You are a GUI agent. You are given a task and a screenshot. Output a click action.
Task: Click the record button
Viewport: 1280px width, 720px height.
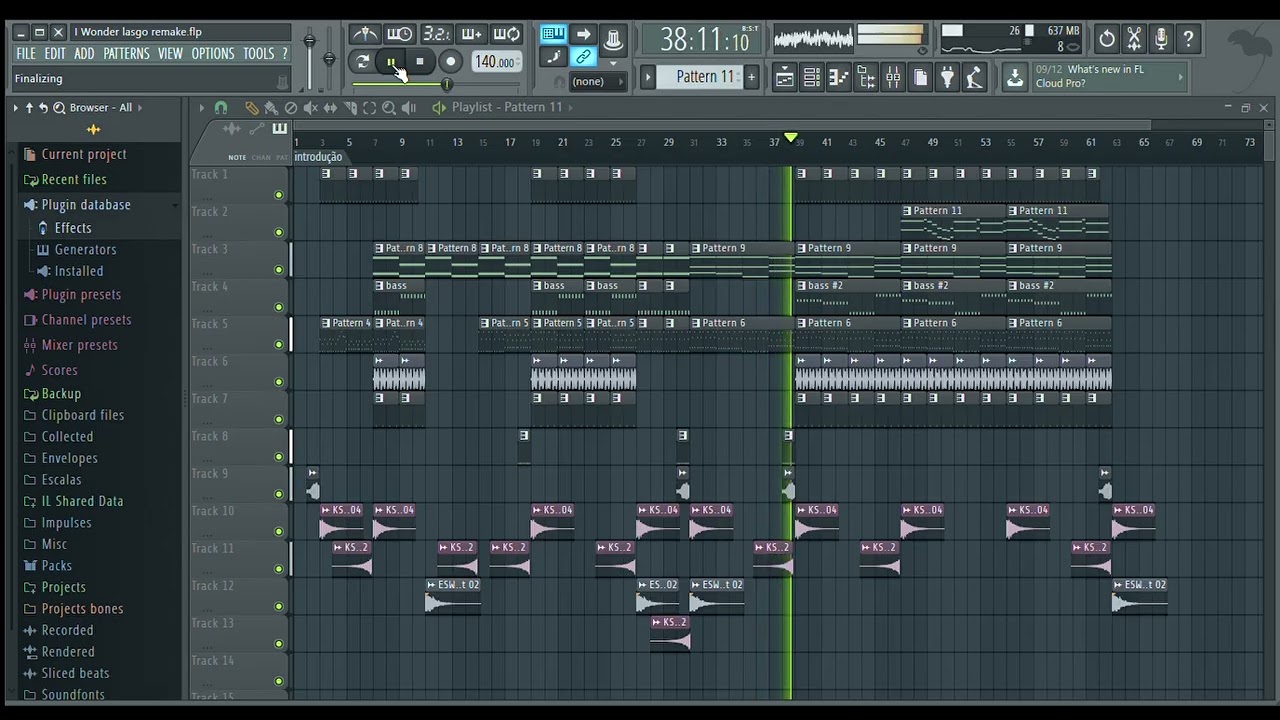tap(450, 62)
